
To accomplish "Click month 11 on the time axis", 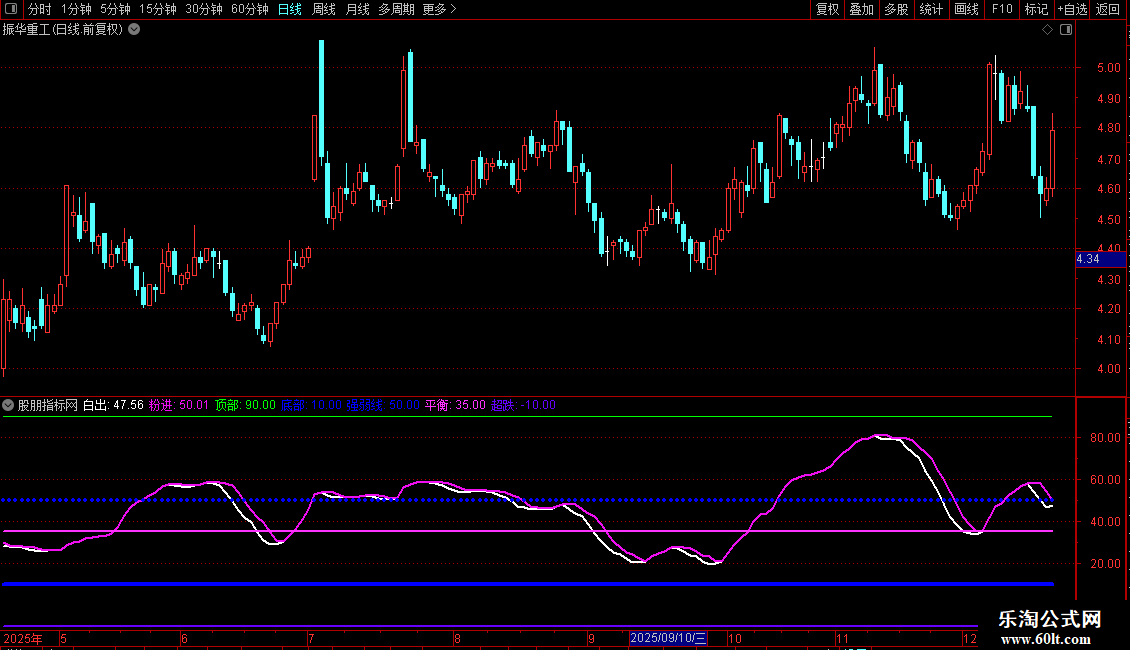I will tap(842, 638).
